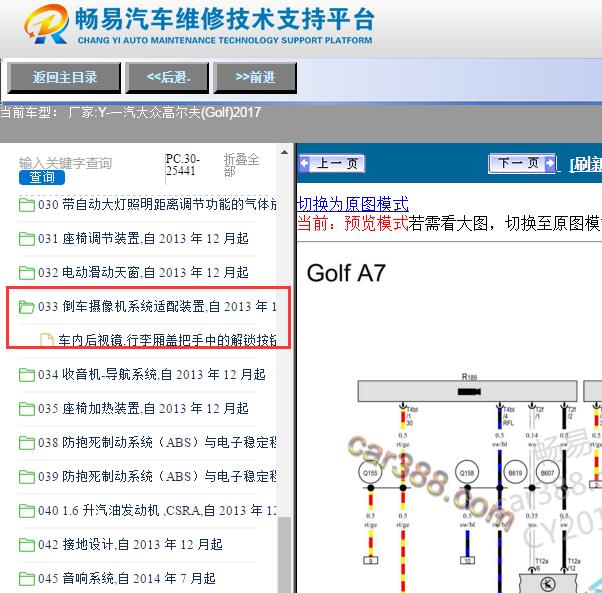This screenshot has width=602, height=593.
Task: Click the 下一页 next page button
Action: (522, 164)
